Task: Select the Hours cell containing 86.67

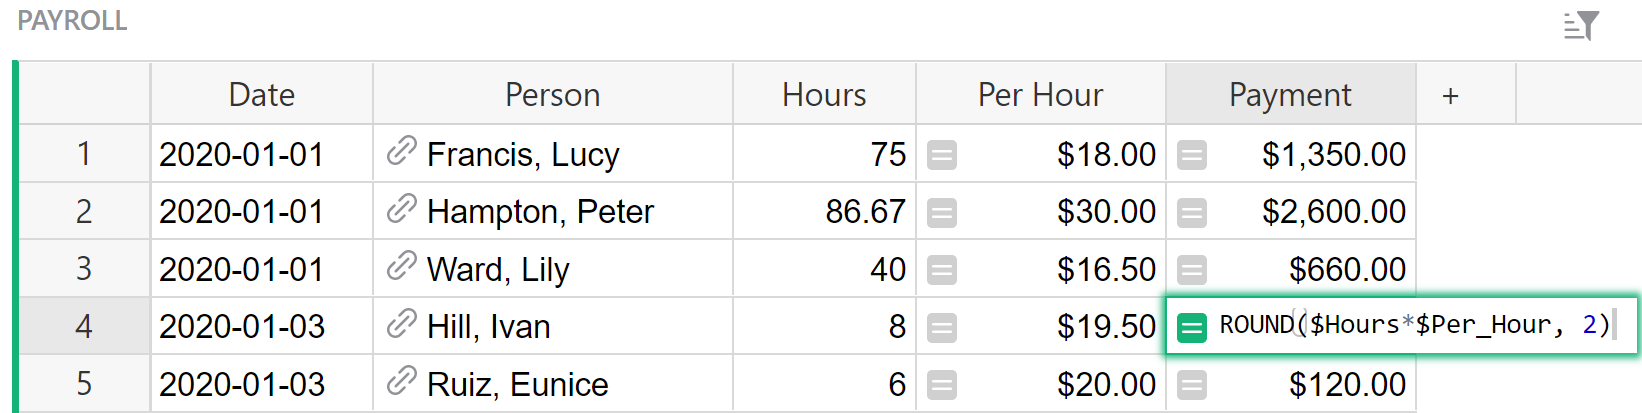Action: click(824, 211)
